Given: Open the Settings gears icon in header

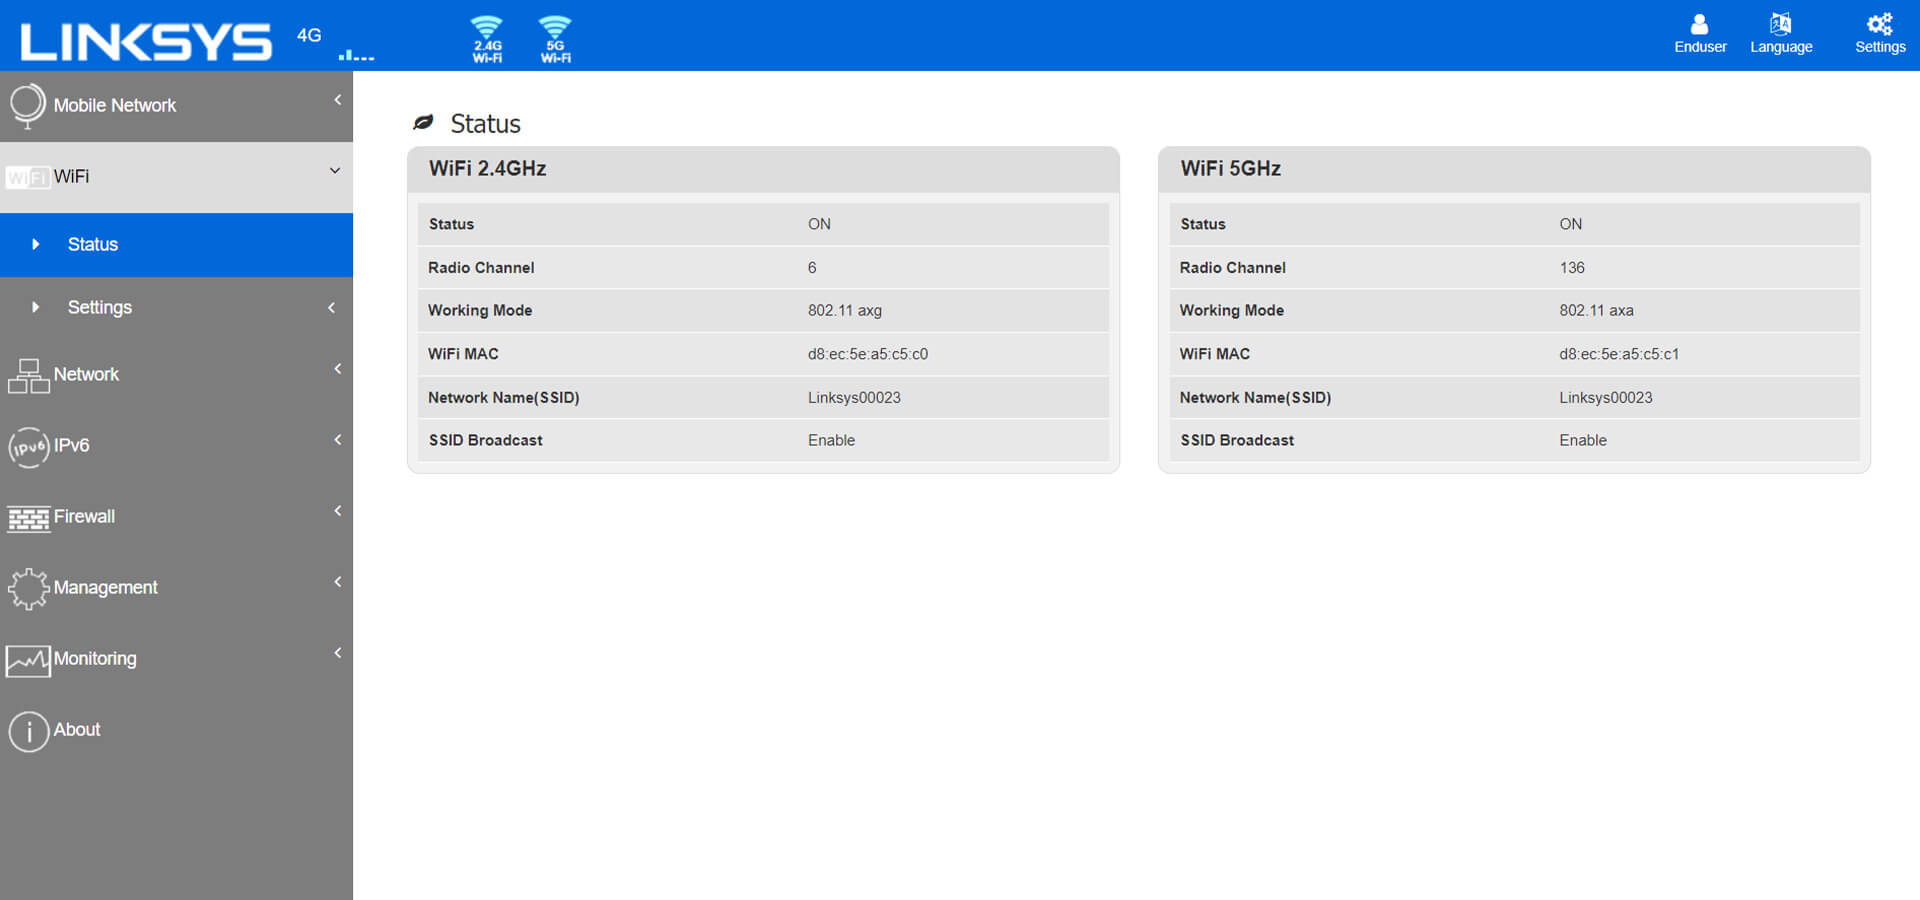Looking at the screenshot, I should click(x=1879, y=33).
